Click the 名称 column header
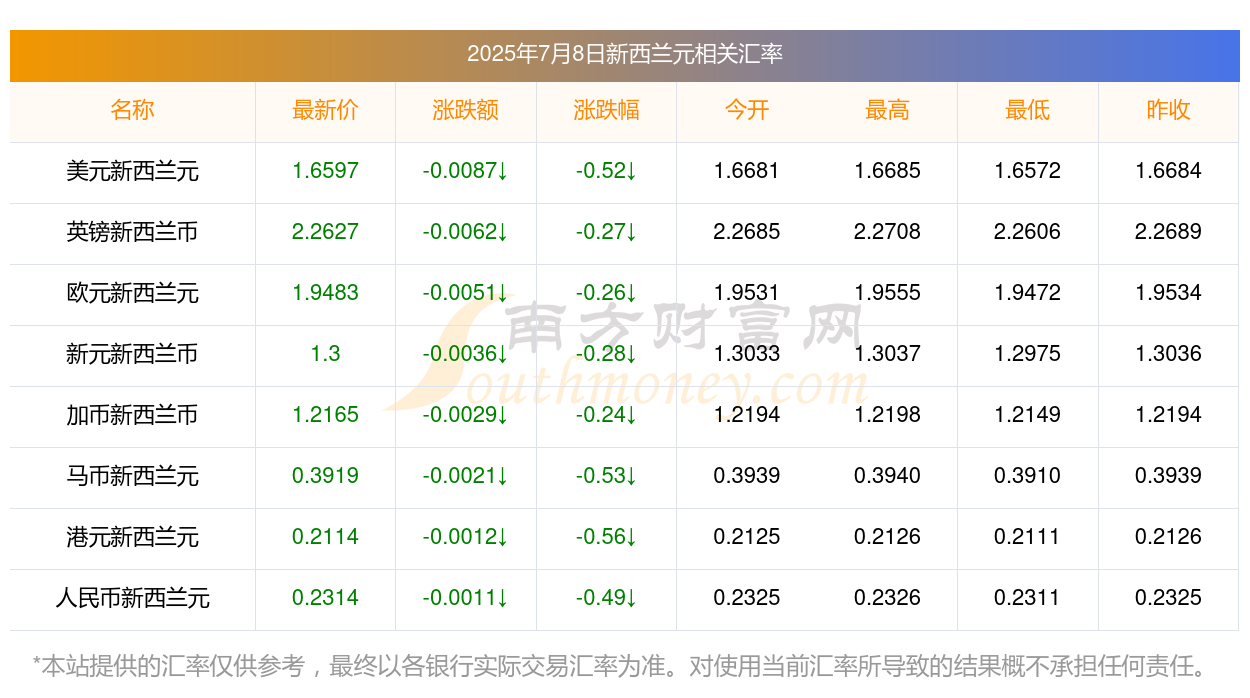Screen dimensions: 1250x698 tap(132, 110)
